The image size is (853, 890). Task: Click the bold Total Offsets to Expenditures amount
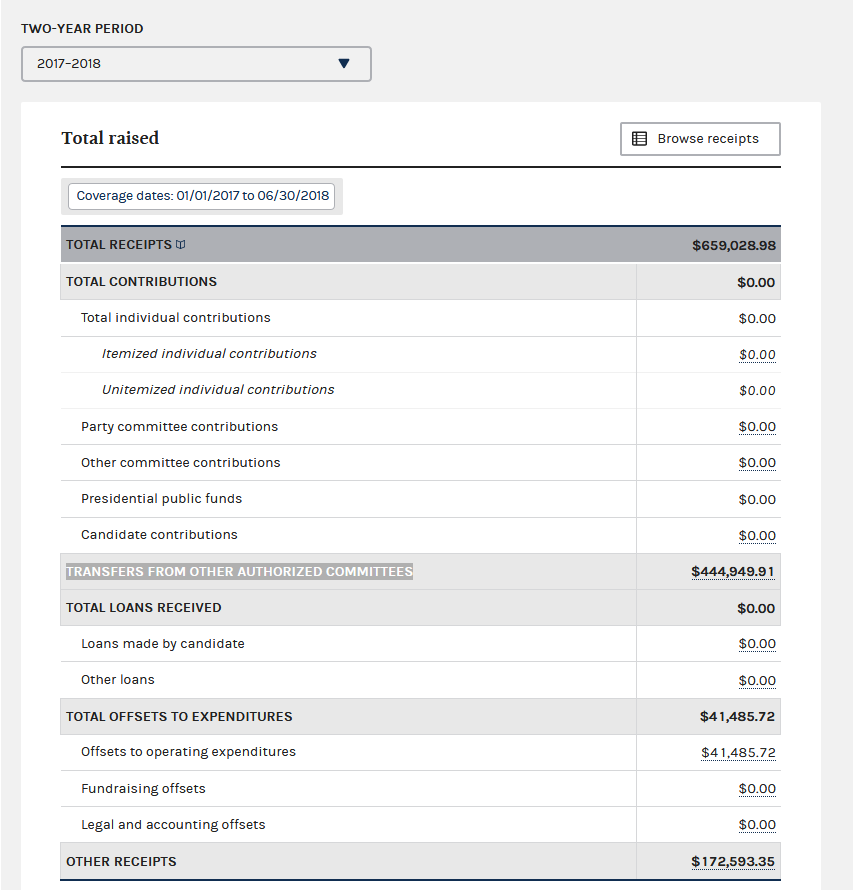point(737,717)
